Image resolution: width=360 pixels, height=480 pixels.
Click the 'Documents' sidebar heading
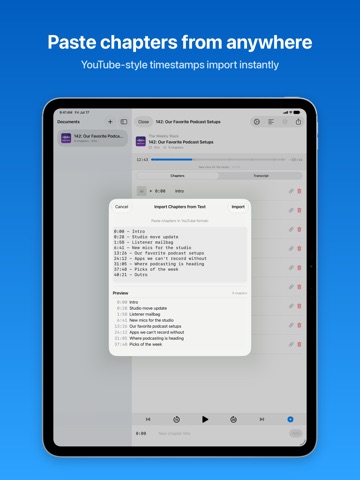[x=68, y=122]
